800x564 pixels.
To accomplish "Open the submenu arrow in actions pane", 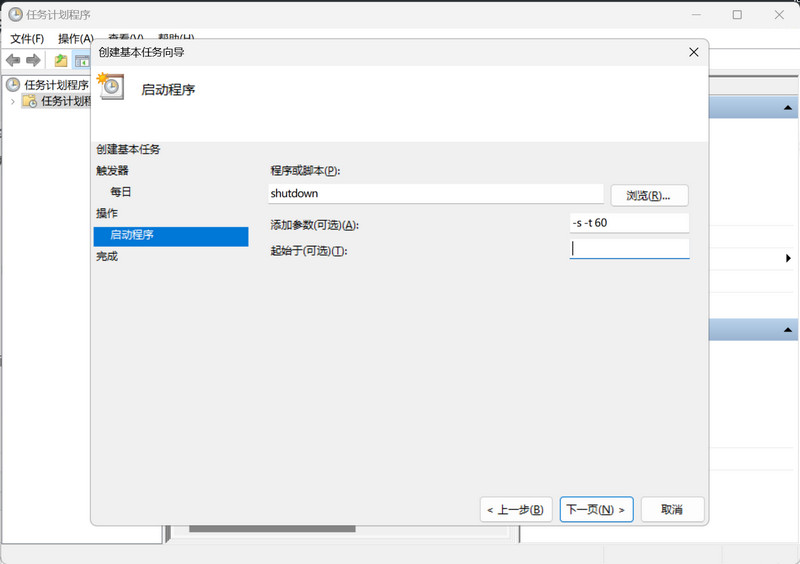I will click(789, 258).
